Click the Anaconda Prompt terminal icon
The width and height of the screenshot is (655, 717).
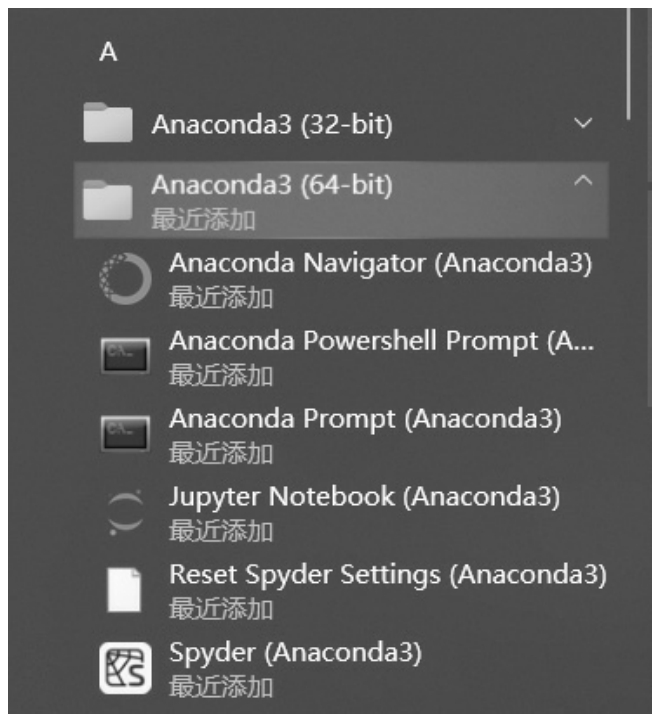click(125, 433)
